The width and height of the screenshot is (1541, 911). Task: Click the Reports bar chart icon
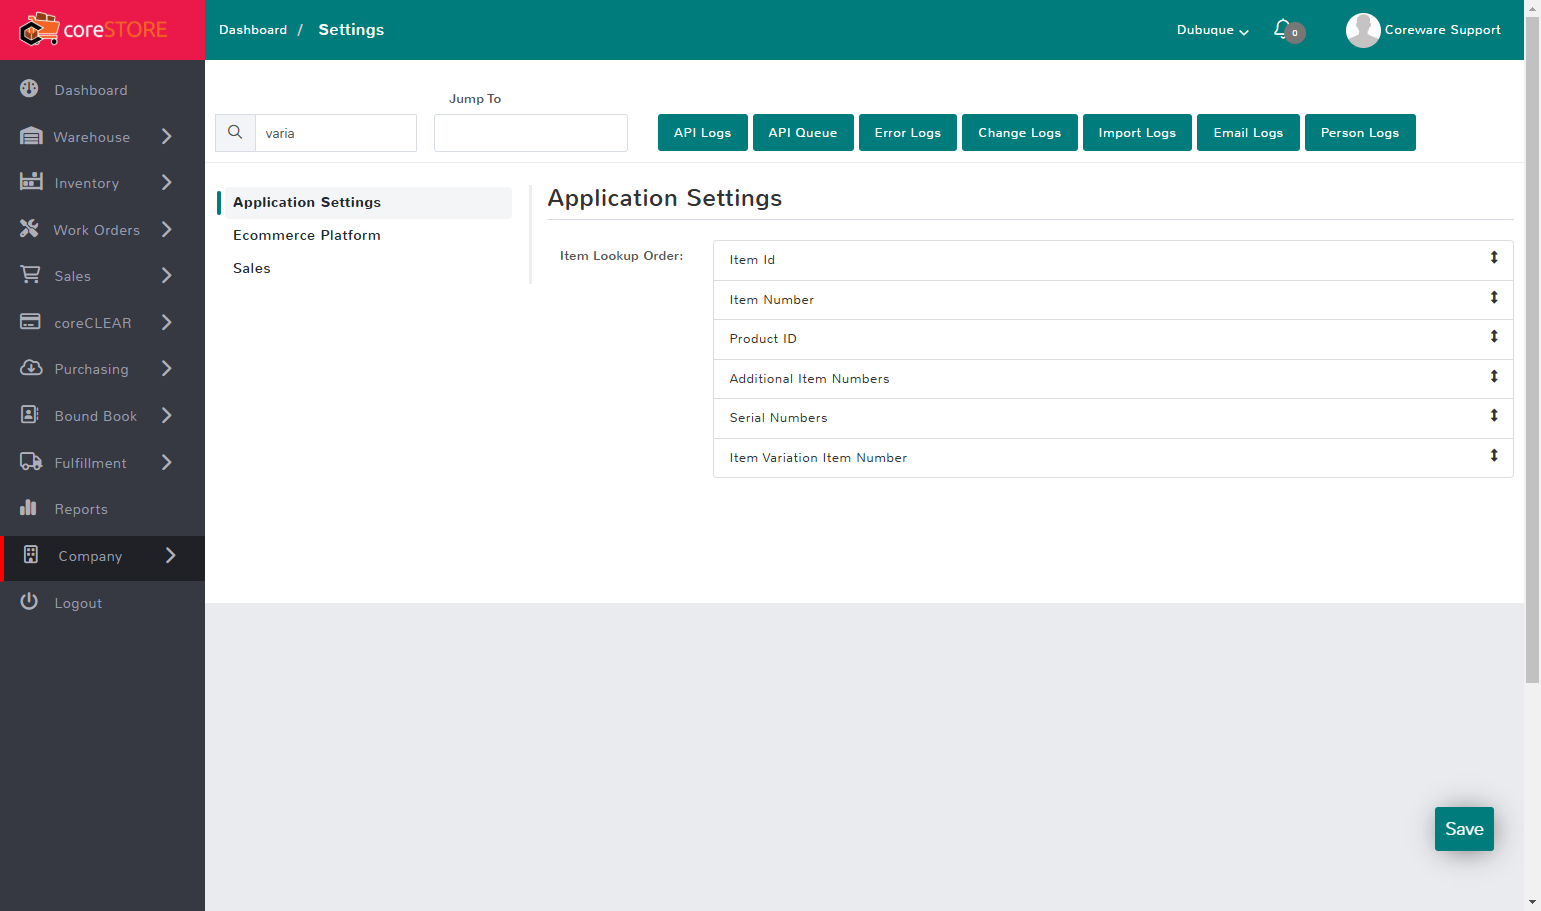tap(29, 508)
